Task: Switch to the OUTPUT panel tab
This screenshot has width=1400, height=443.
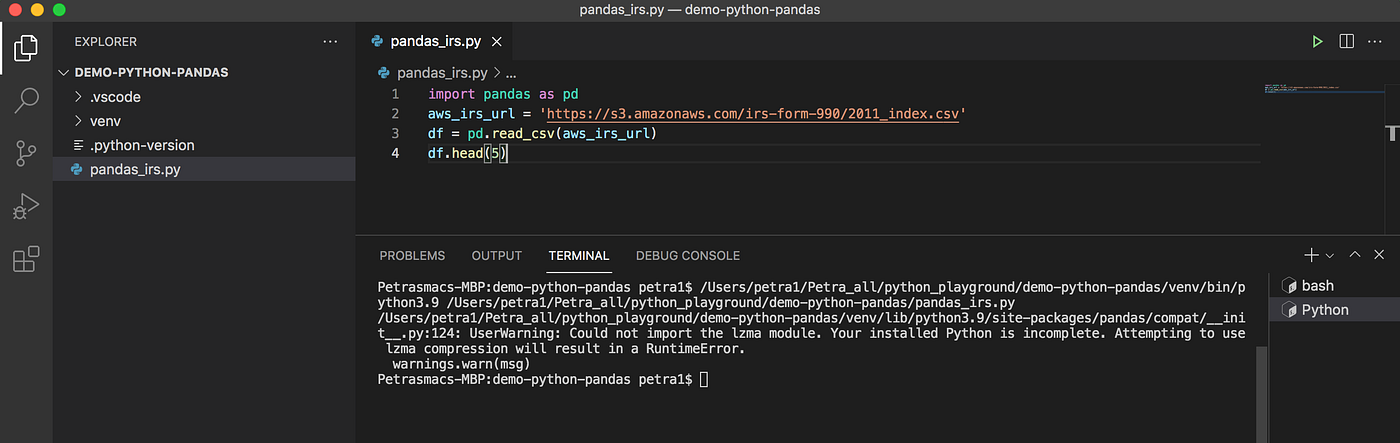Action: pyautogui.click(x=497, y=256)
